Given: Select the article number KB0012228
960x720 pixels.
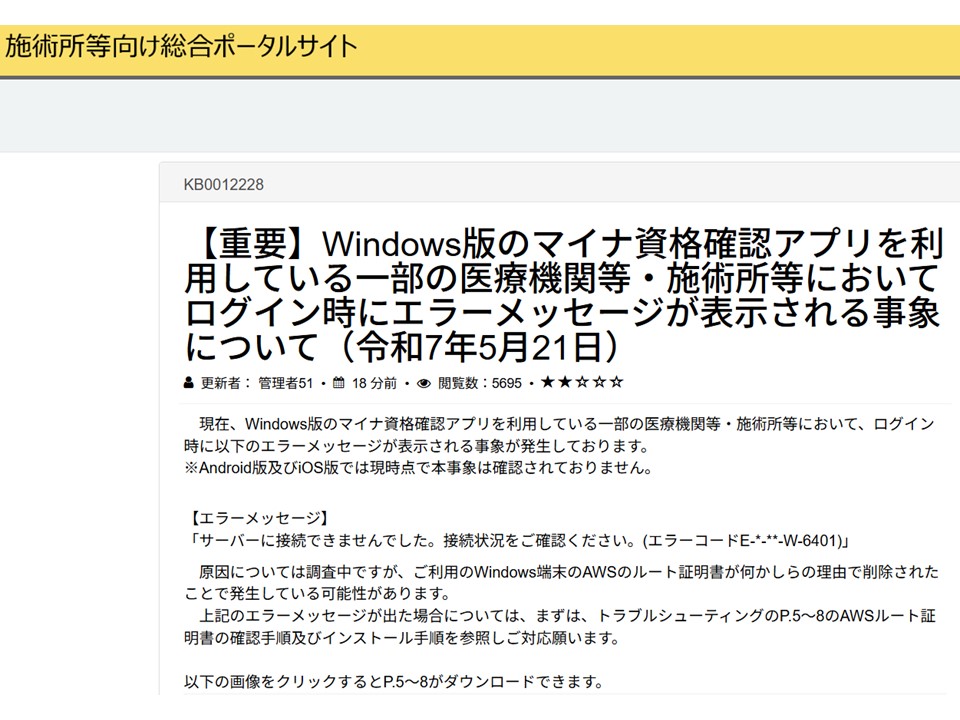Looking at the screenshot, I should click(x=223, y=184).
